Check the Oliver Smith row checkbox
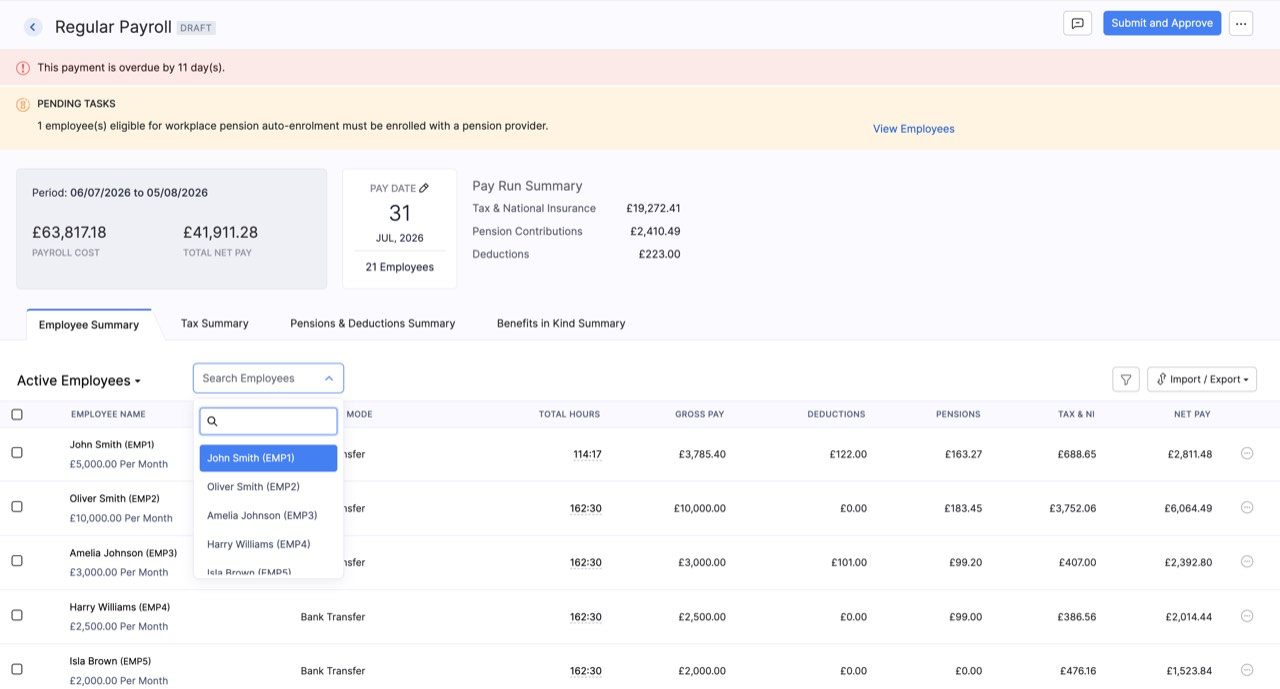The height and width of the screenshot is (689, 1280). point(17,506)
